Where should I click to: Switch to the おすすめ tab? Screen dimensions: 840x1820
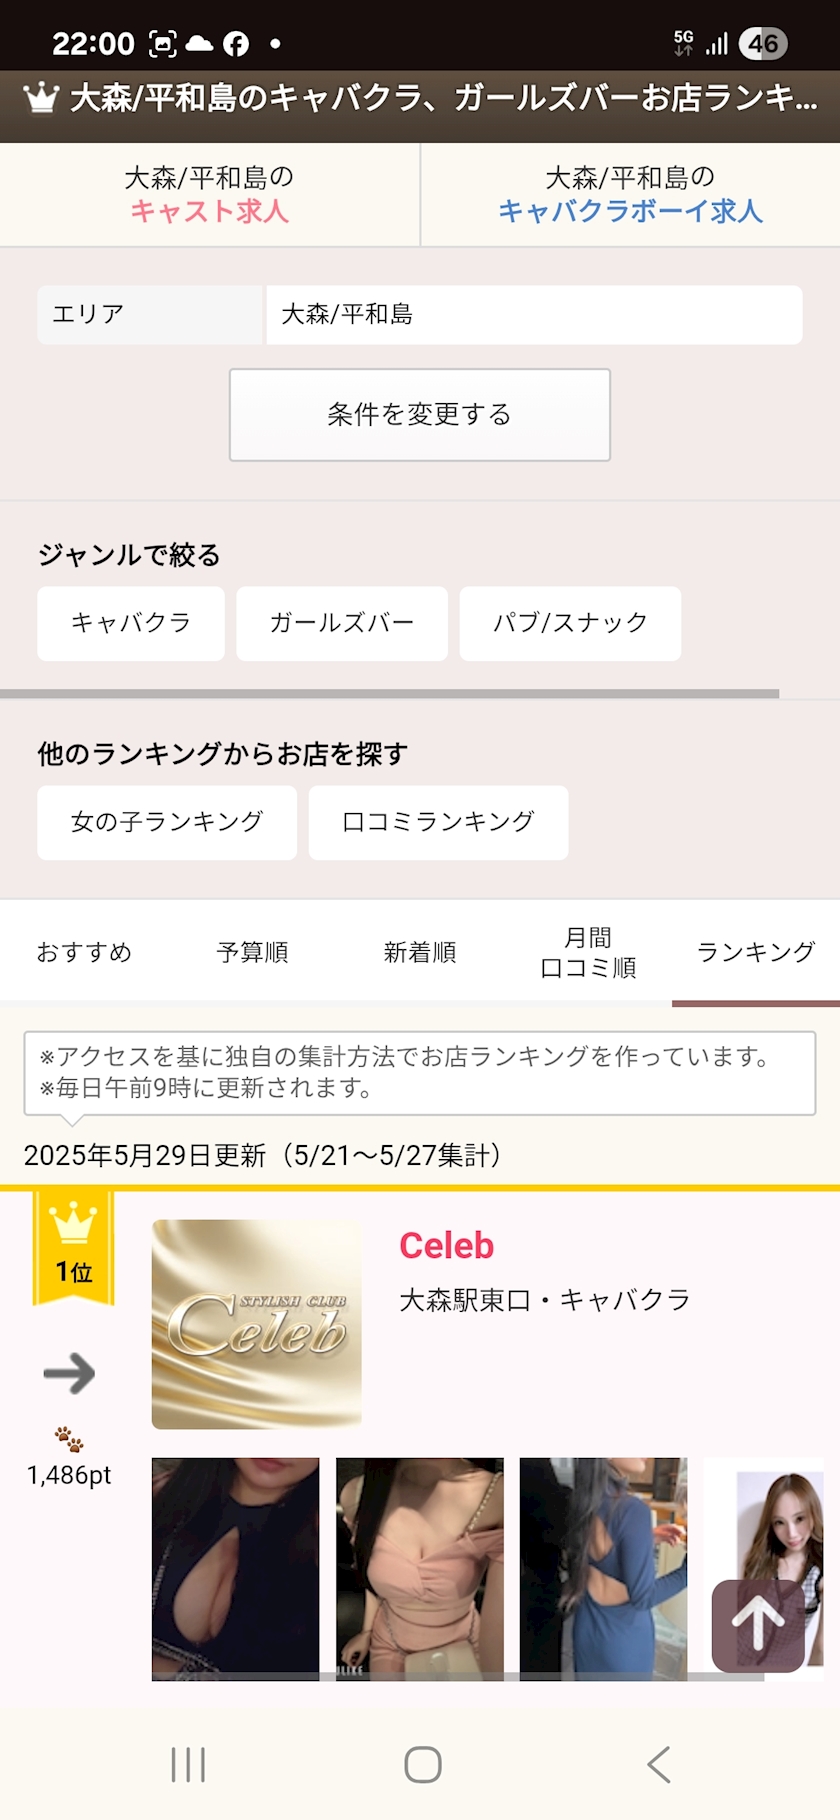(84, 952)
